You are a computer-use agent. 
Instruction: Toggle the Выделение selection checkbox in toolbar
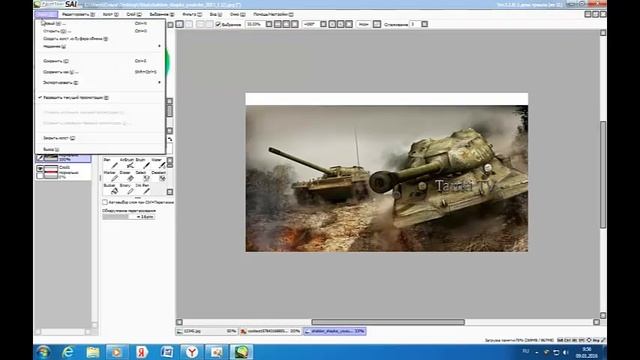(218, 24)
